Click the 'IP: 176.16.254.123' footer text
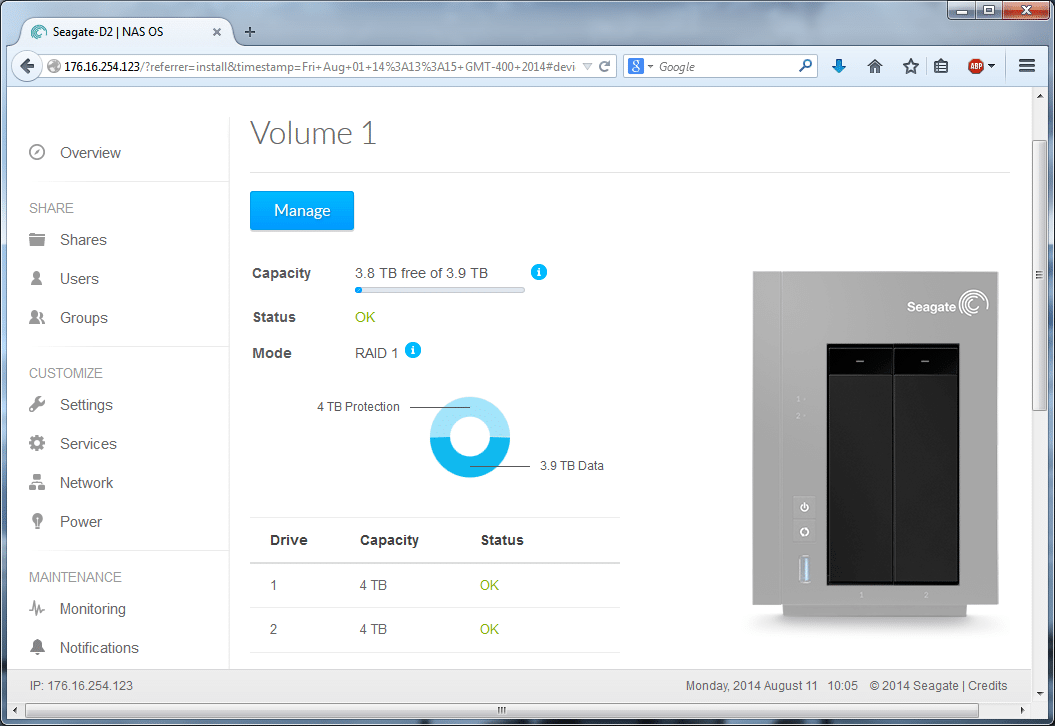Viewport: 1055px width, 726px height. (x=81, y=685)
